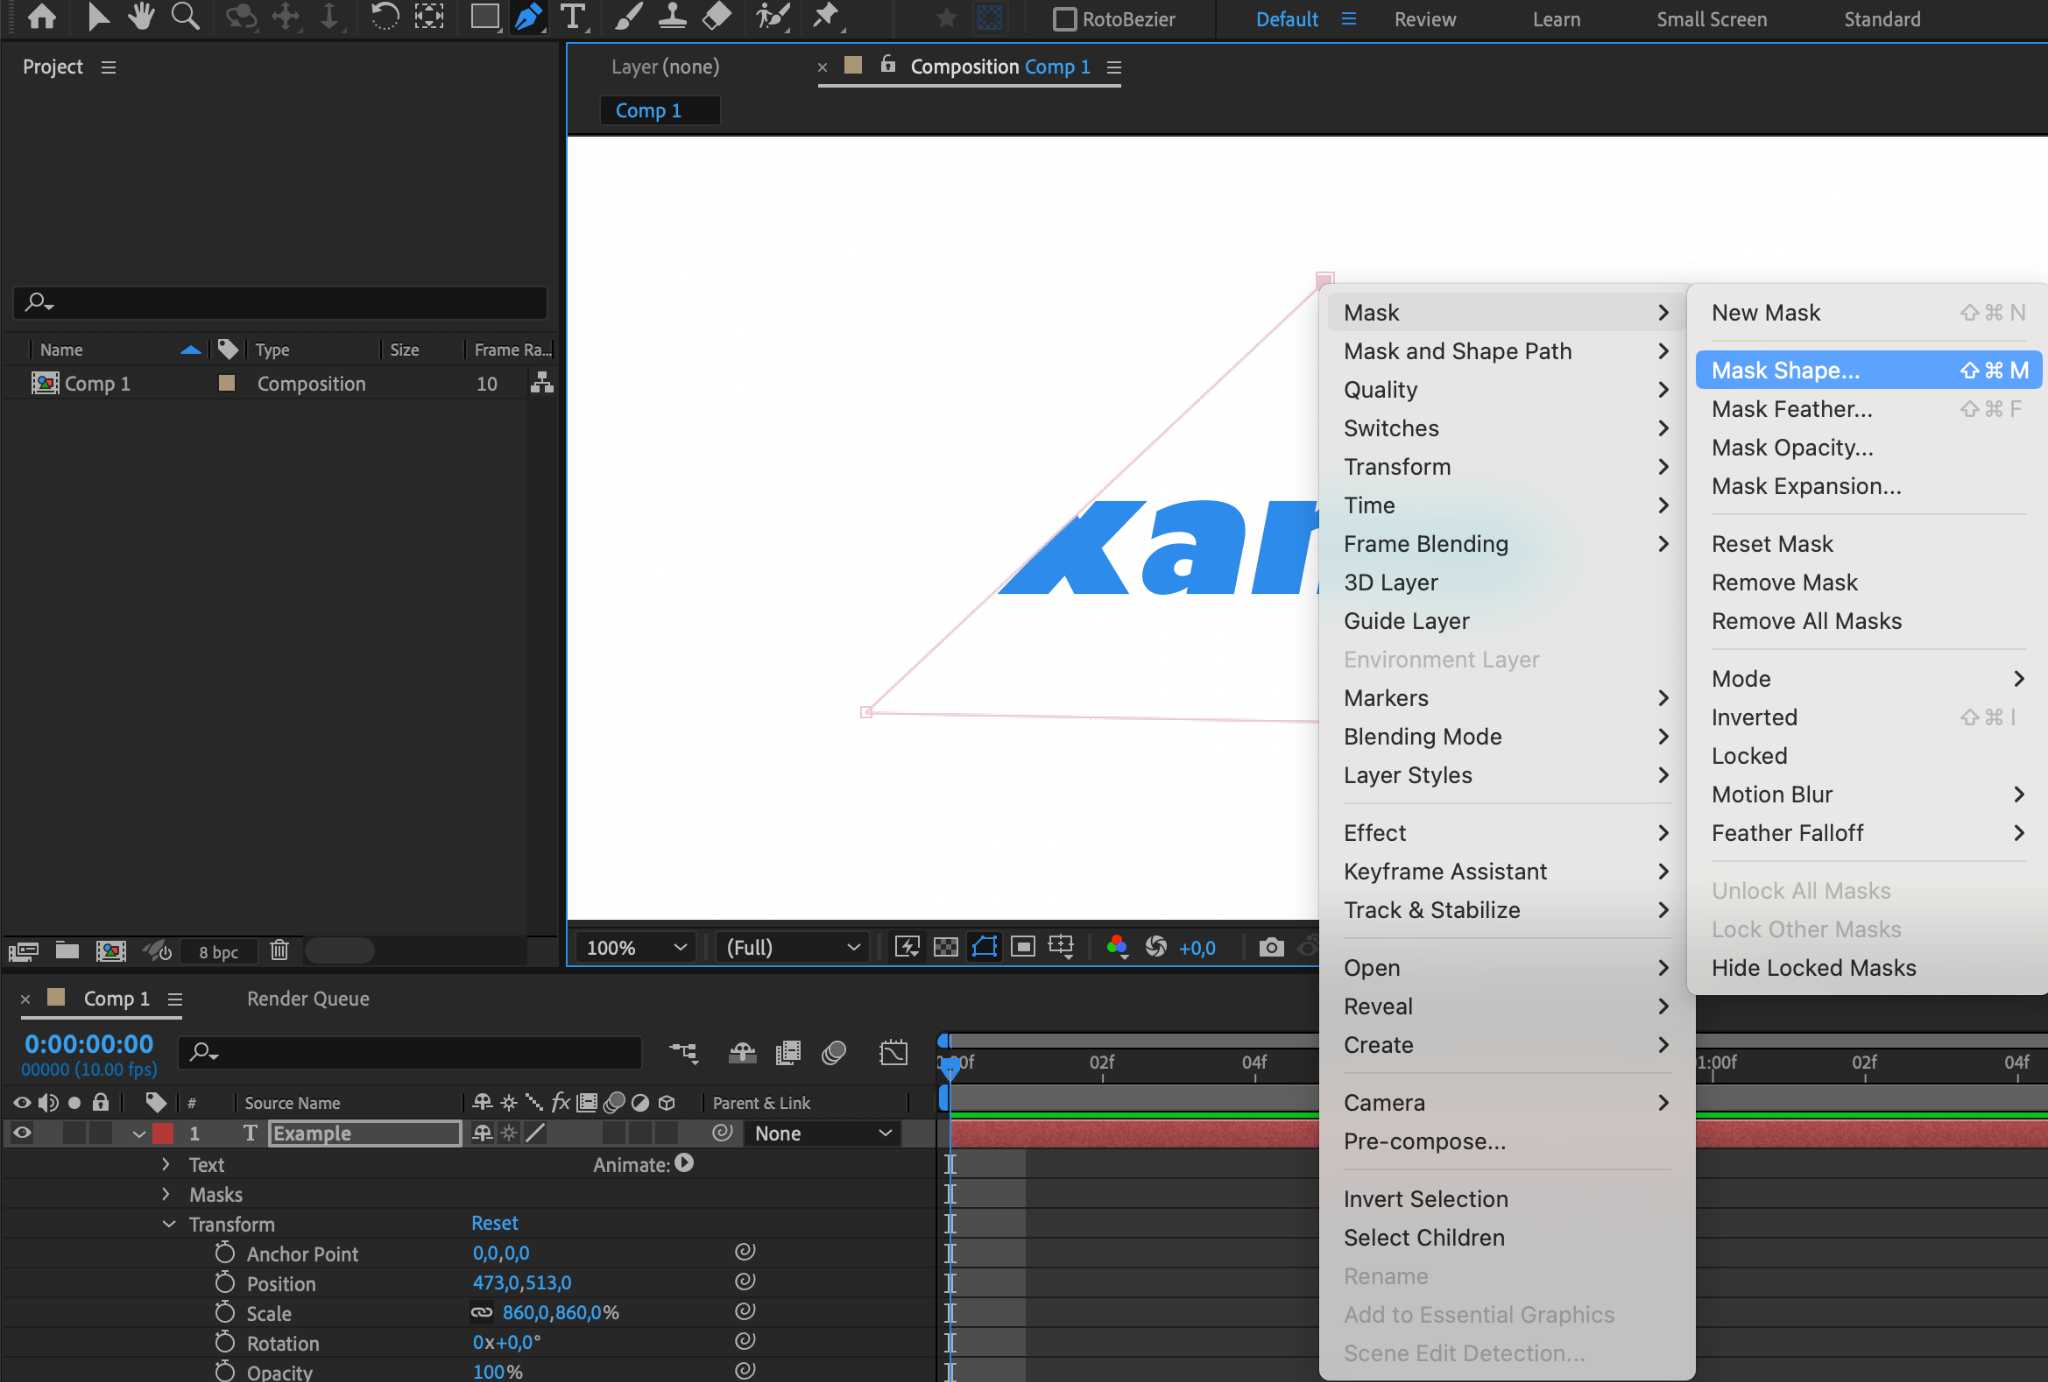Open the 100% magnification dropdown
The height and width of the screenshot is (1382, 2048).
pyautogui.click(x=636, y=947)
